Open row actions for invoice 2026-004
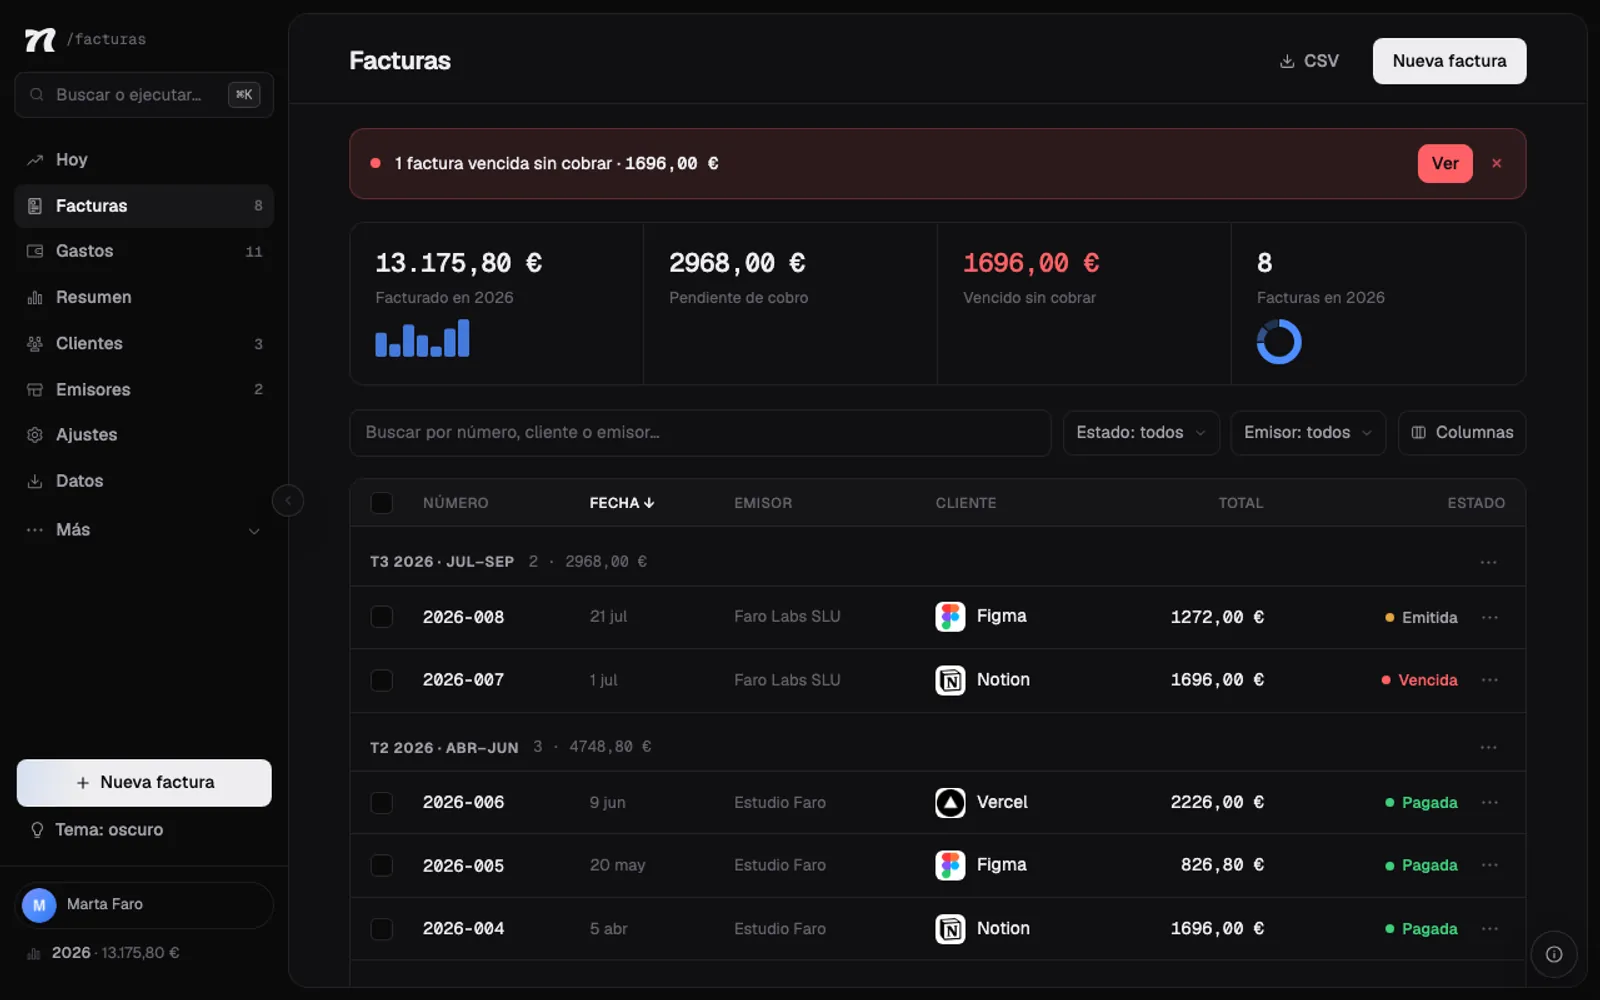Image resolution: width=1600 pixels, height=1000 pixels. click(1490, 928)
